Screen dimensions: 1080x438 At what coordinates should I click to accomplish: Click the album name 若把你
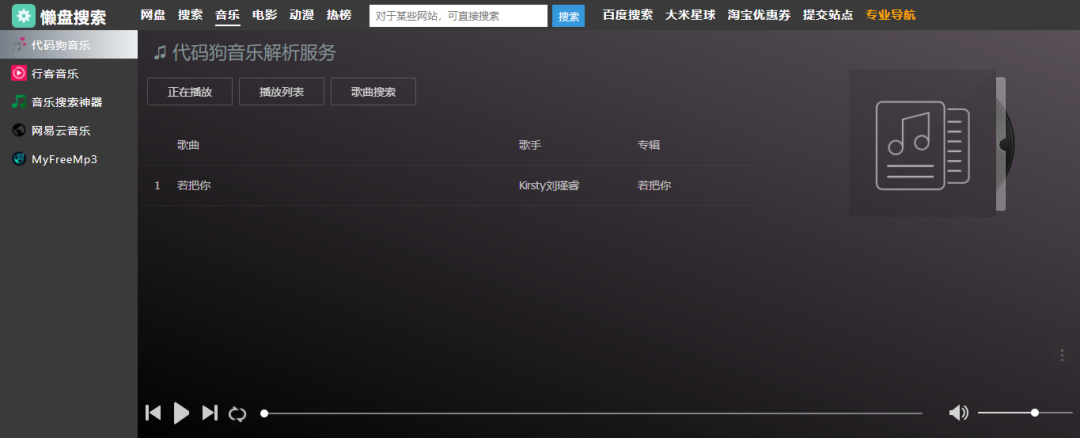654,185
